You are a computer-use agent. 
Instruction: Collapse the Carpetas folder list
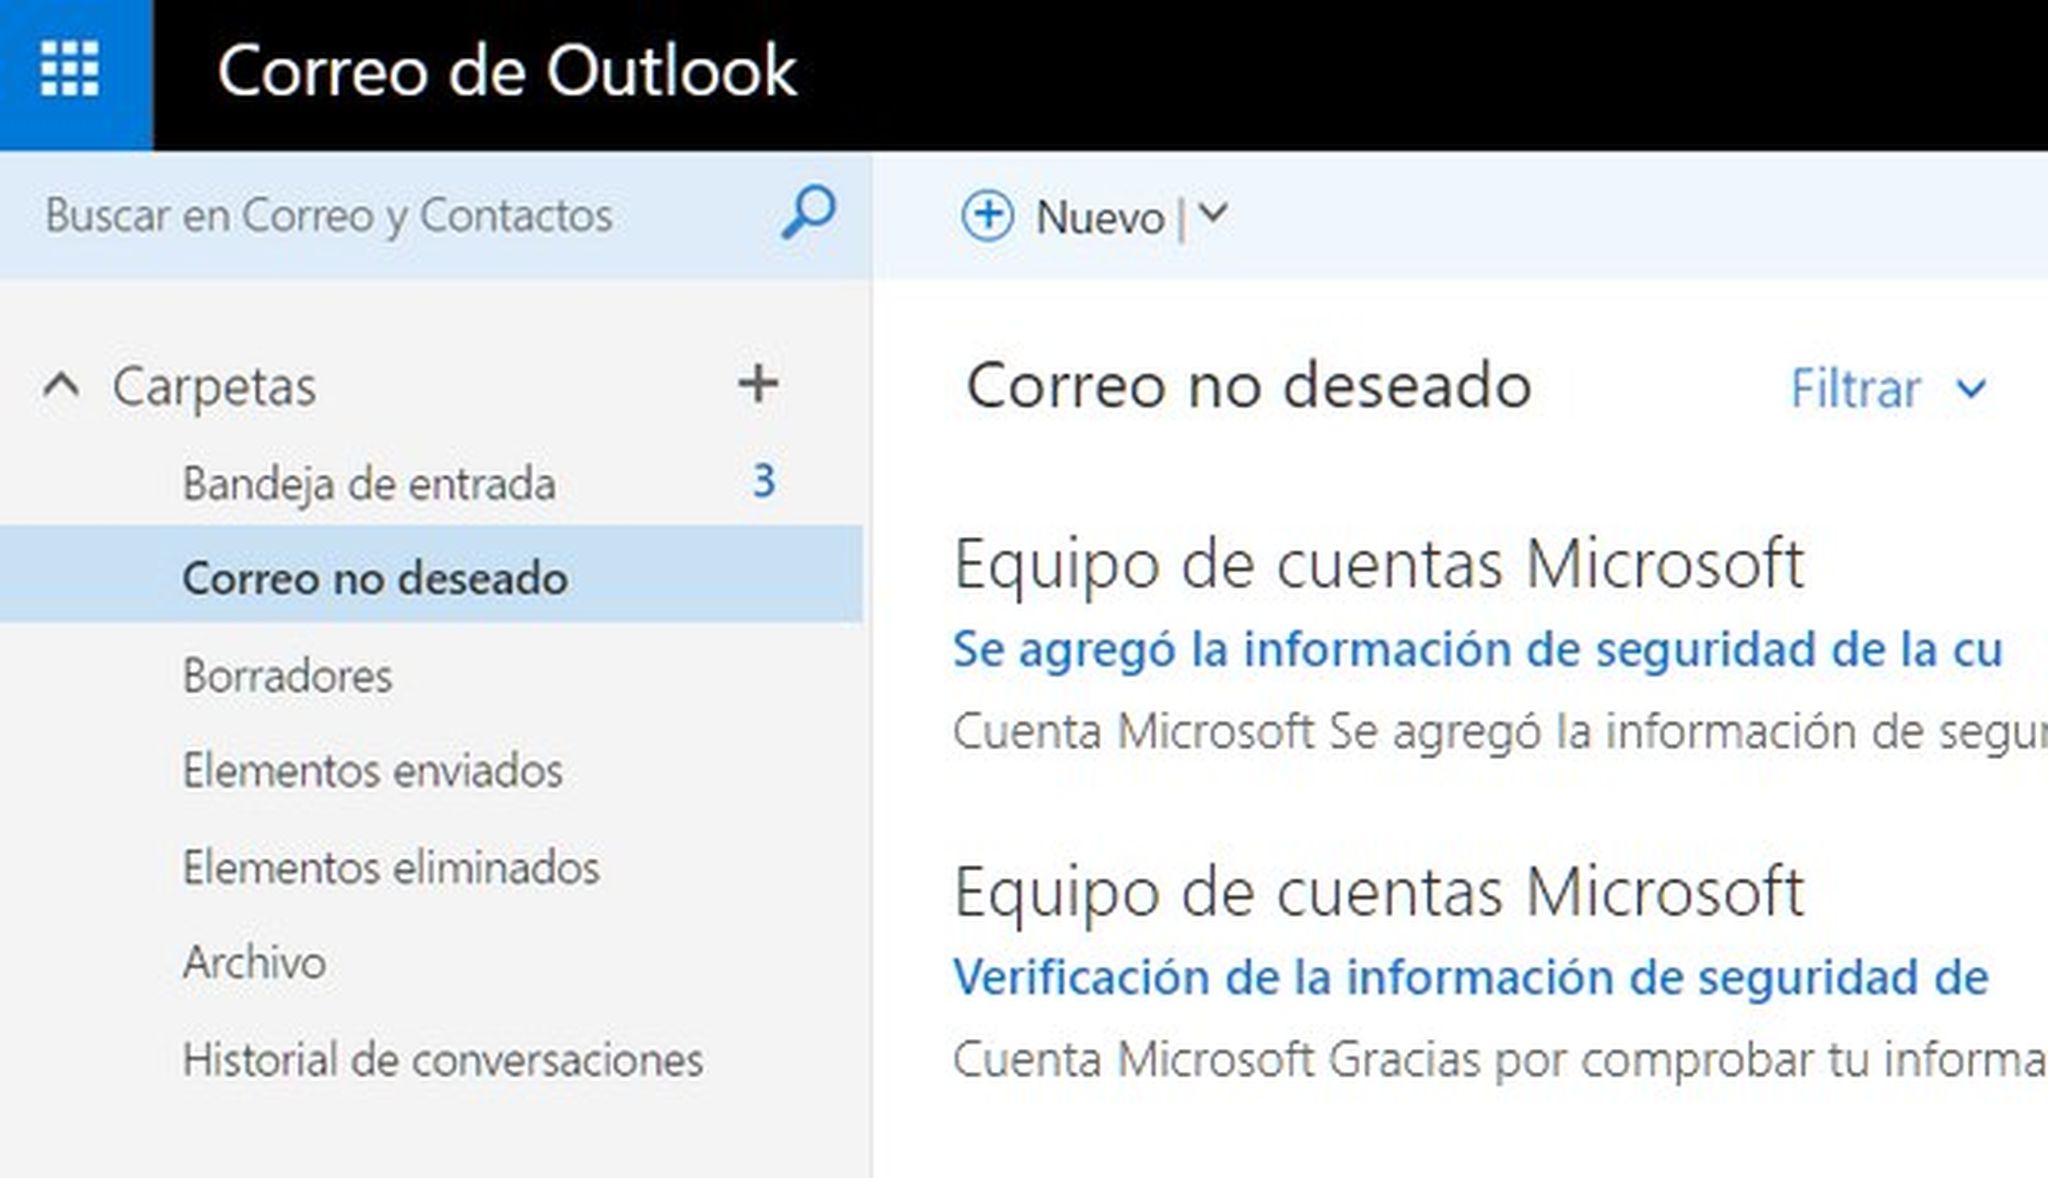coord(61,386)
